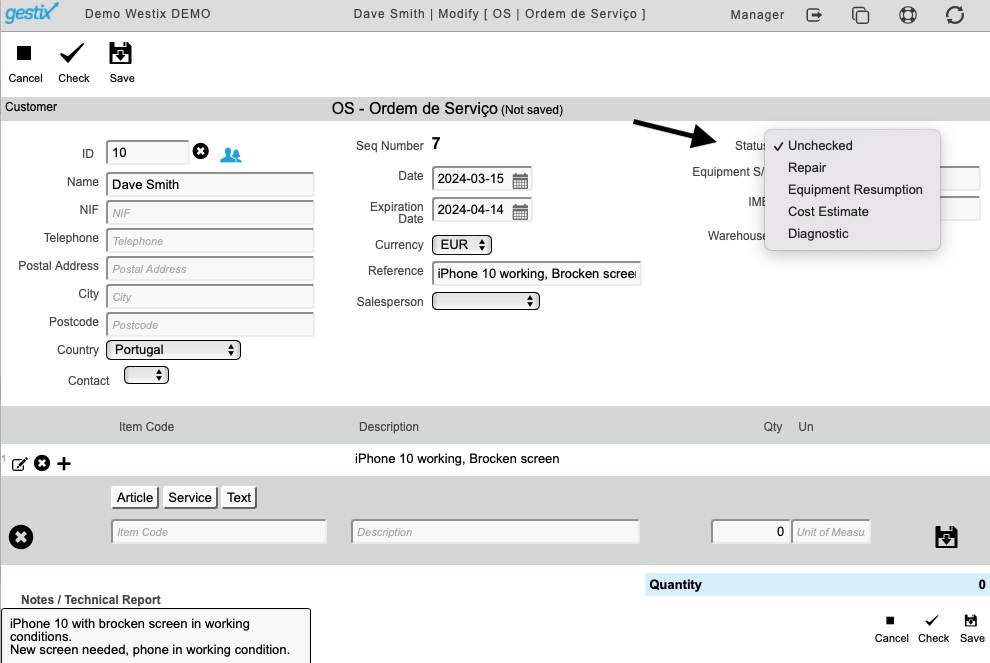Click the bottom Cancel square icon
Viewport: 990px width, 663px height.
pos(890,621)
